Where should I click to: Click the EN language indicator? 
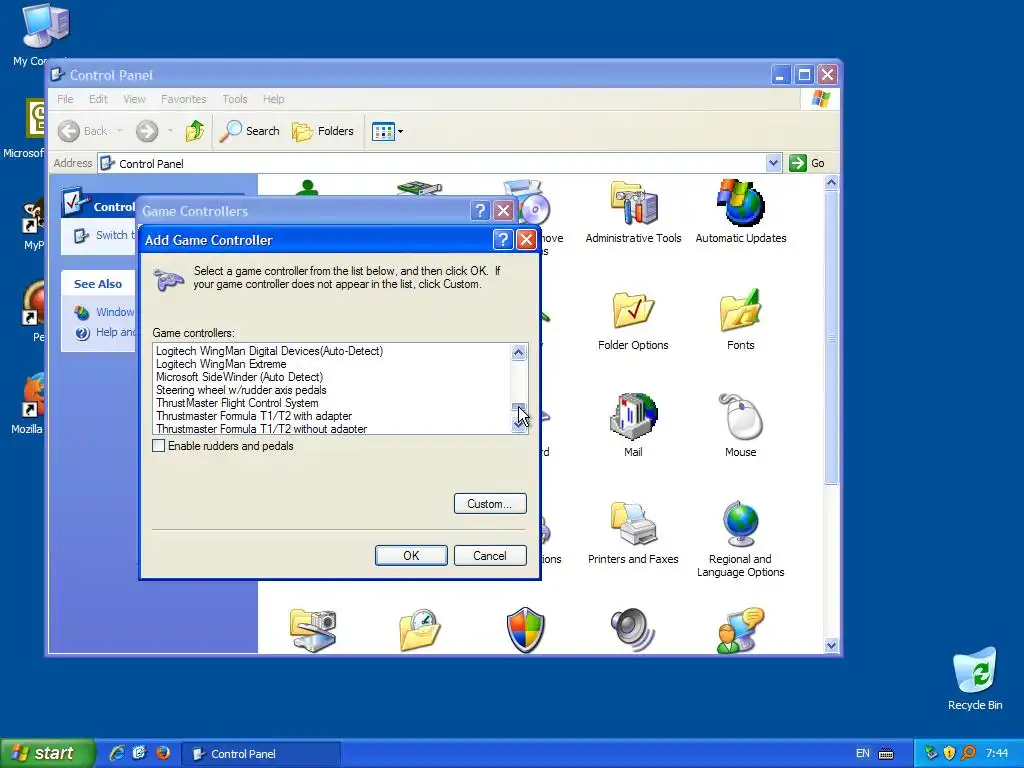862,753
